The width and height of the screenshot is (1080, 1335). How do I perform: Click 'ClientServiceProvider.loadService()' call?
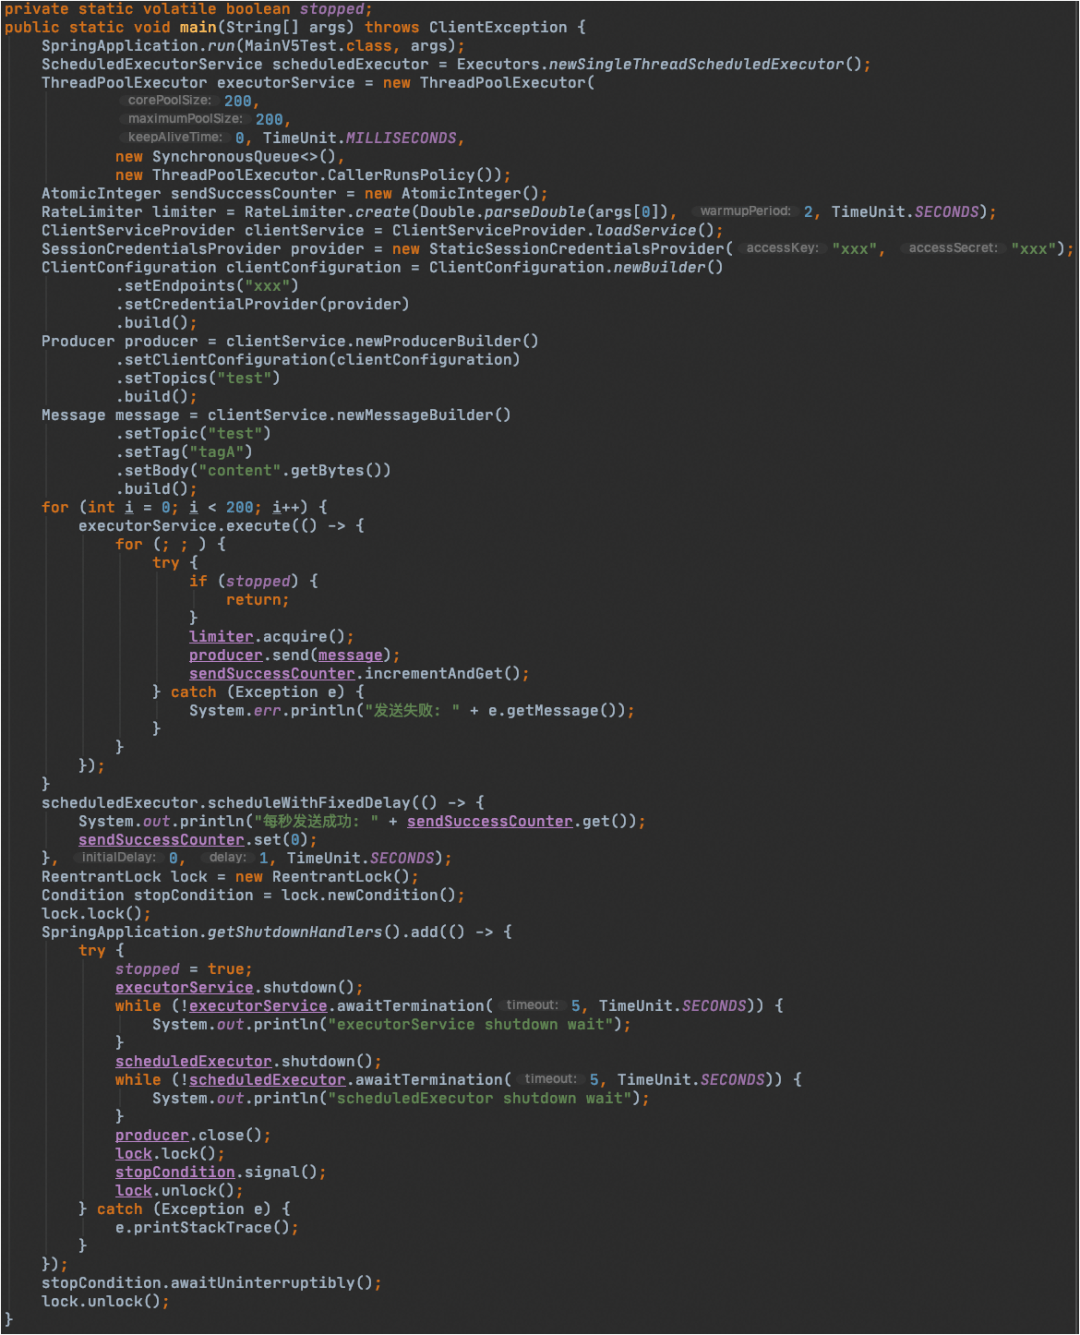point(553,231)
